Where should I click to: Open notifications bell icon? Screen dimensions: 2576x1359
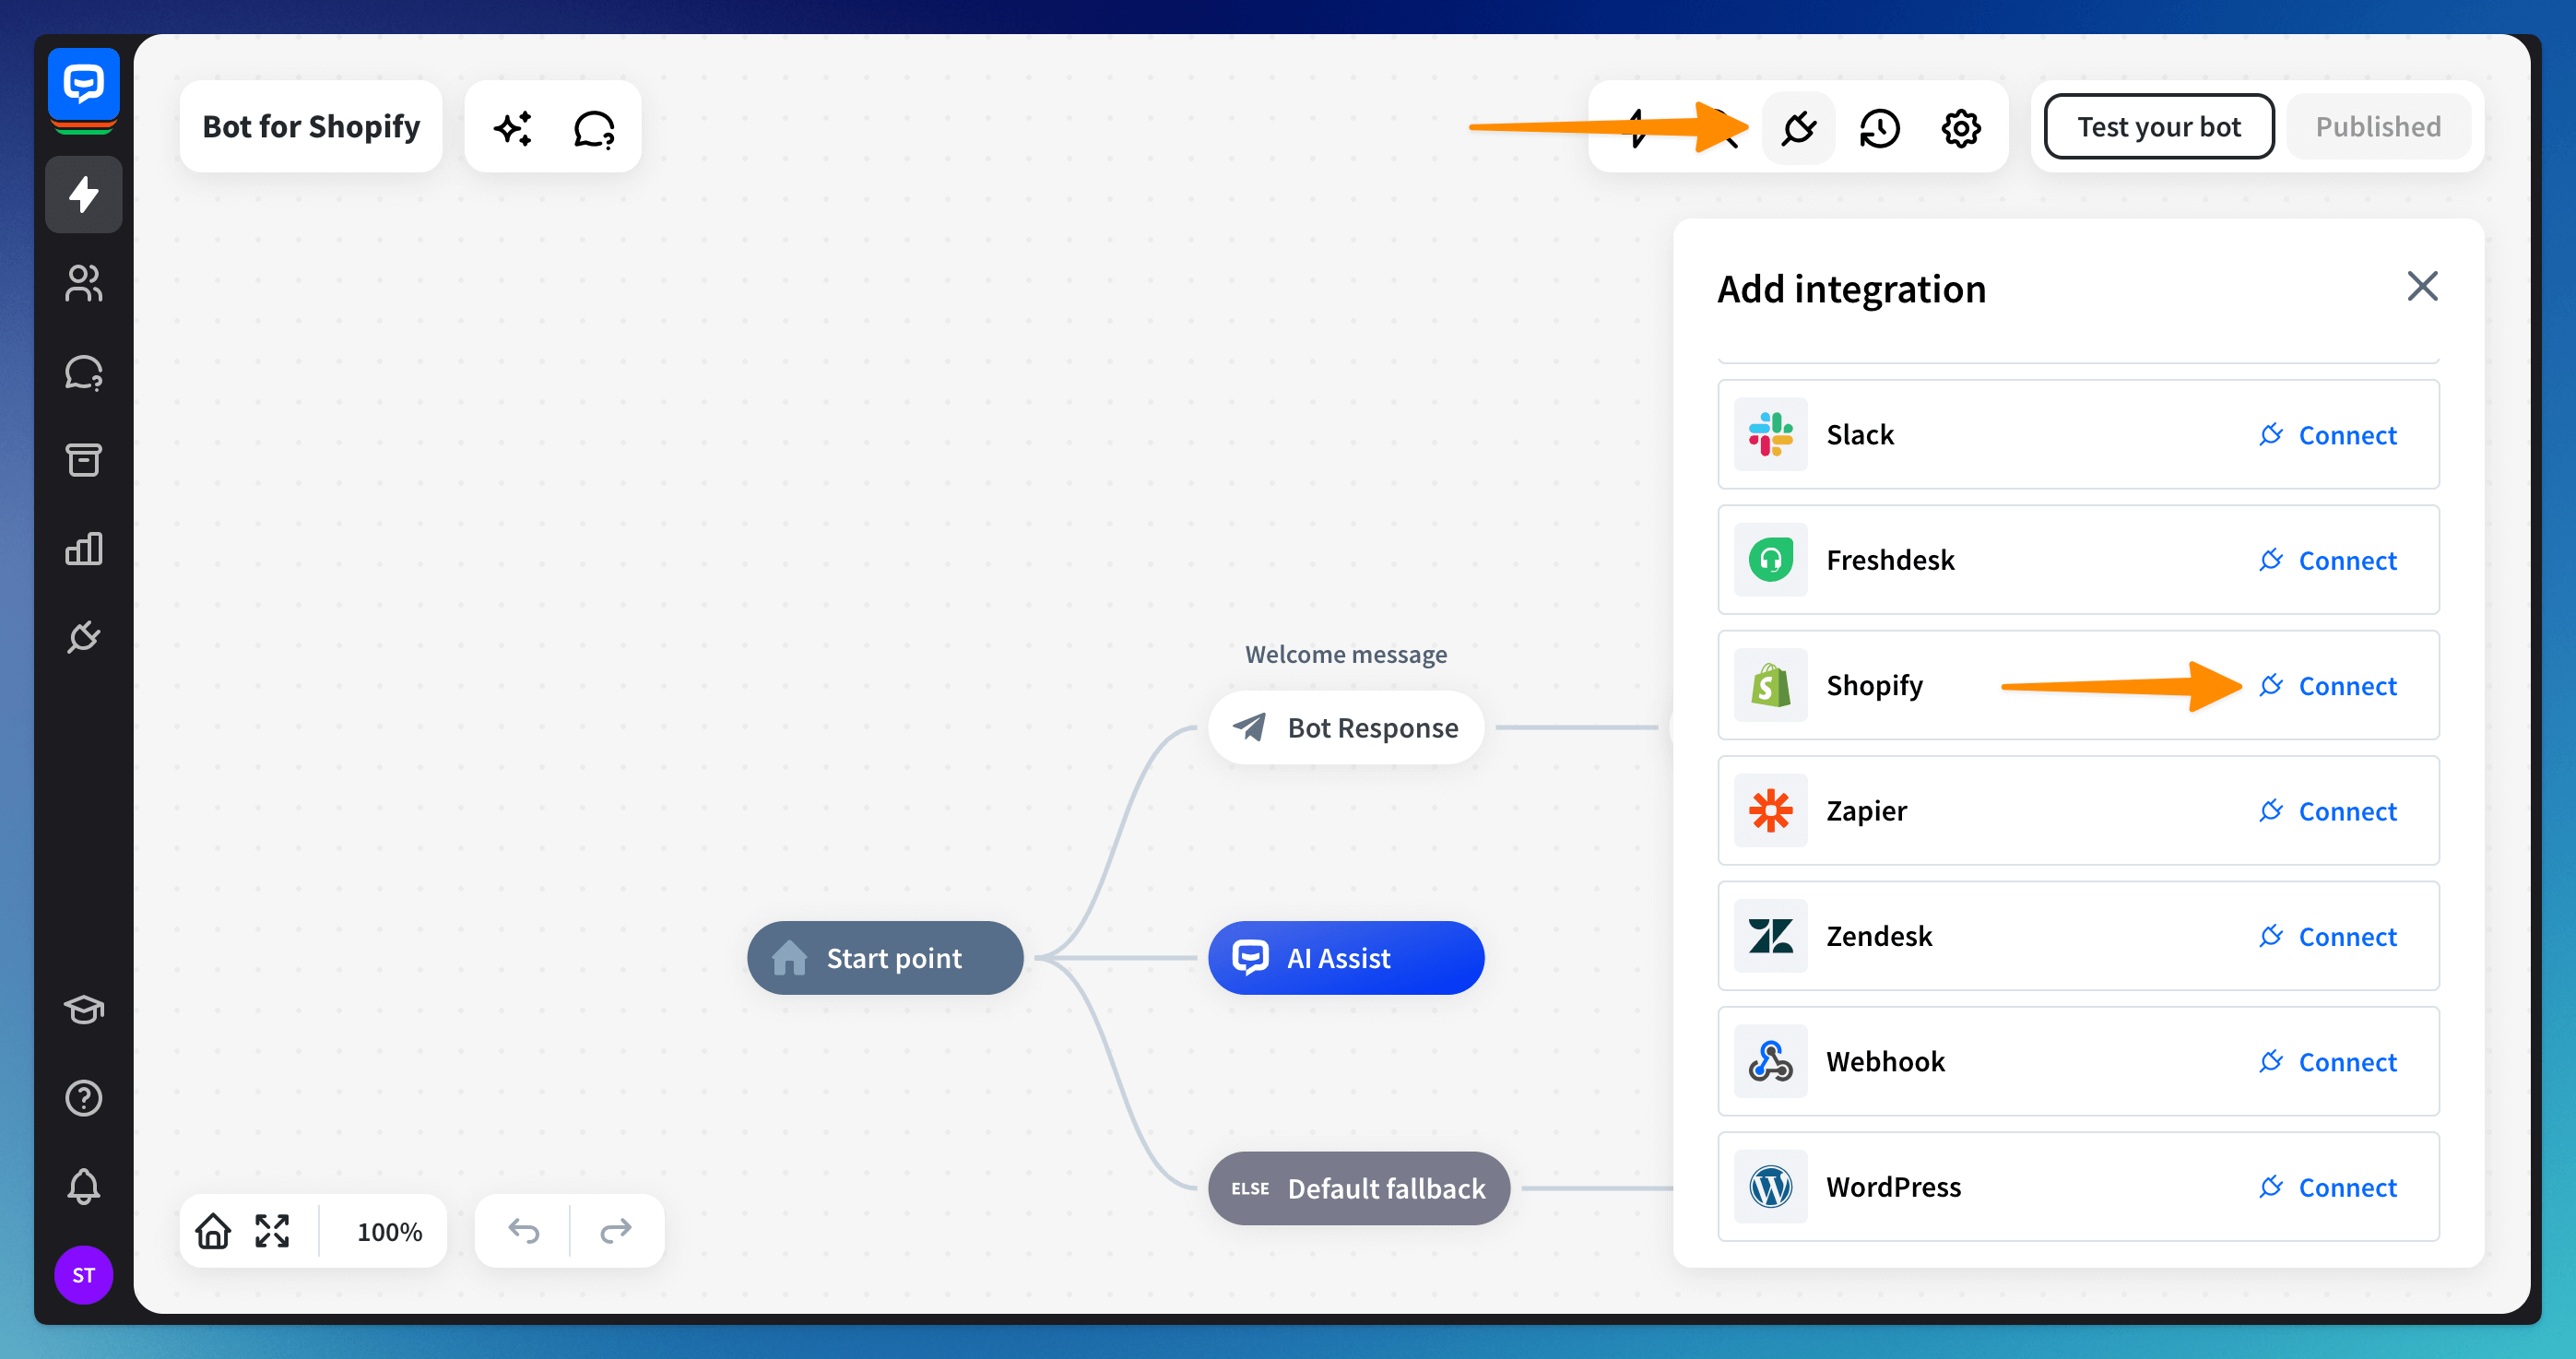(83, 1186)
